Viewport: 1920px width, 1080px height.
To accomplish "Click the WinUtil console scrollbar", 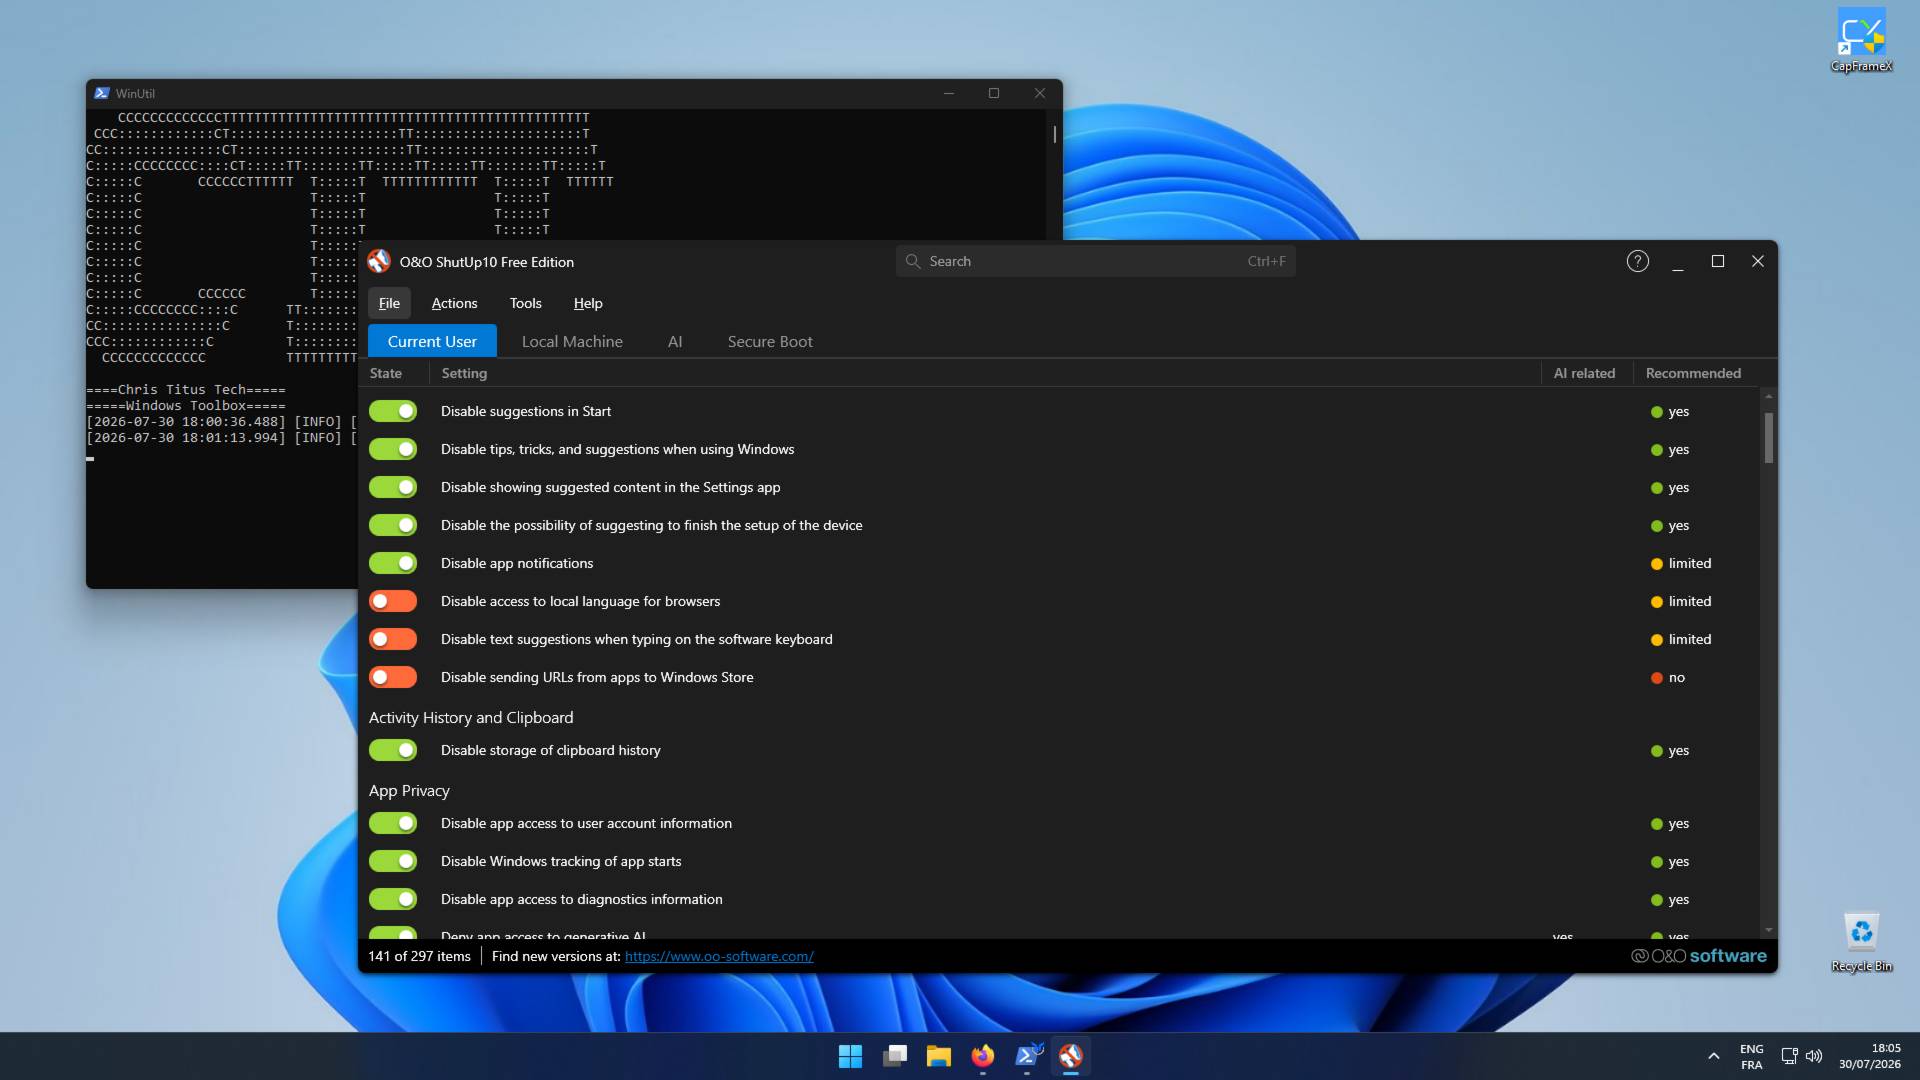I will tap(1054, 133).
